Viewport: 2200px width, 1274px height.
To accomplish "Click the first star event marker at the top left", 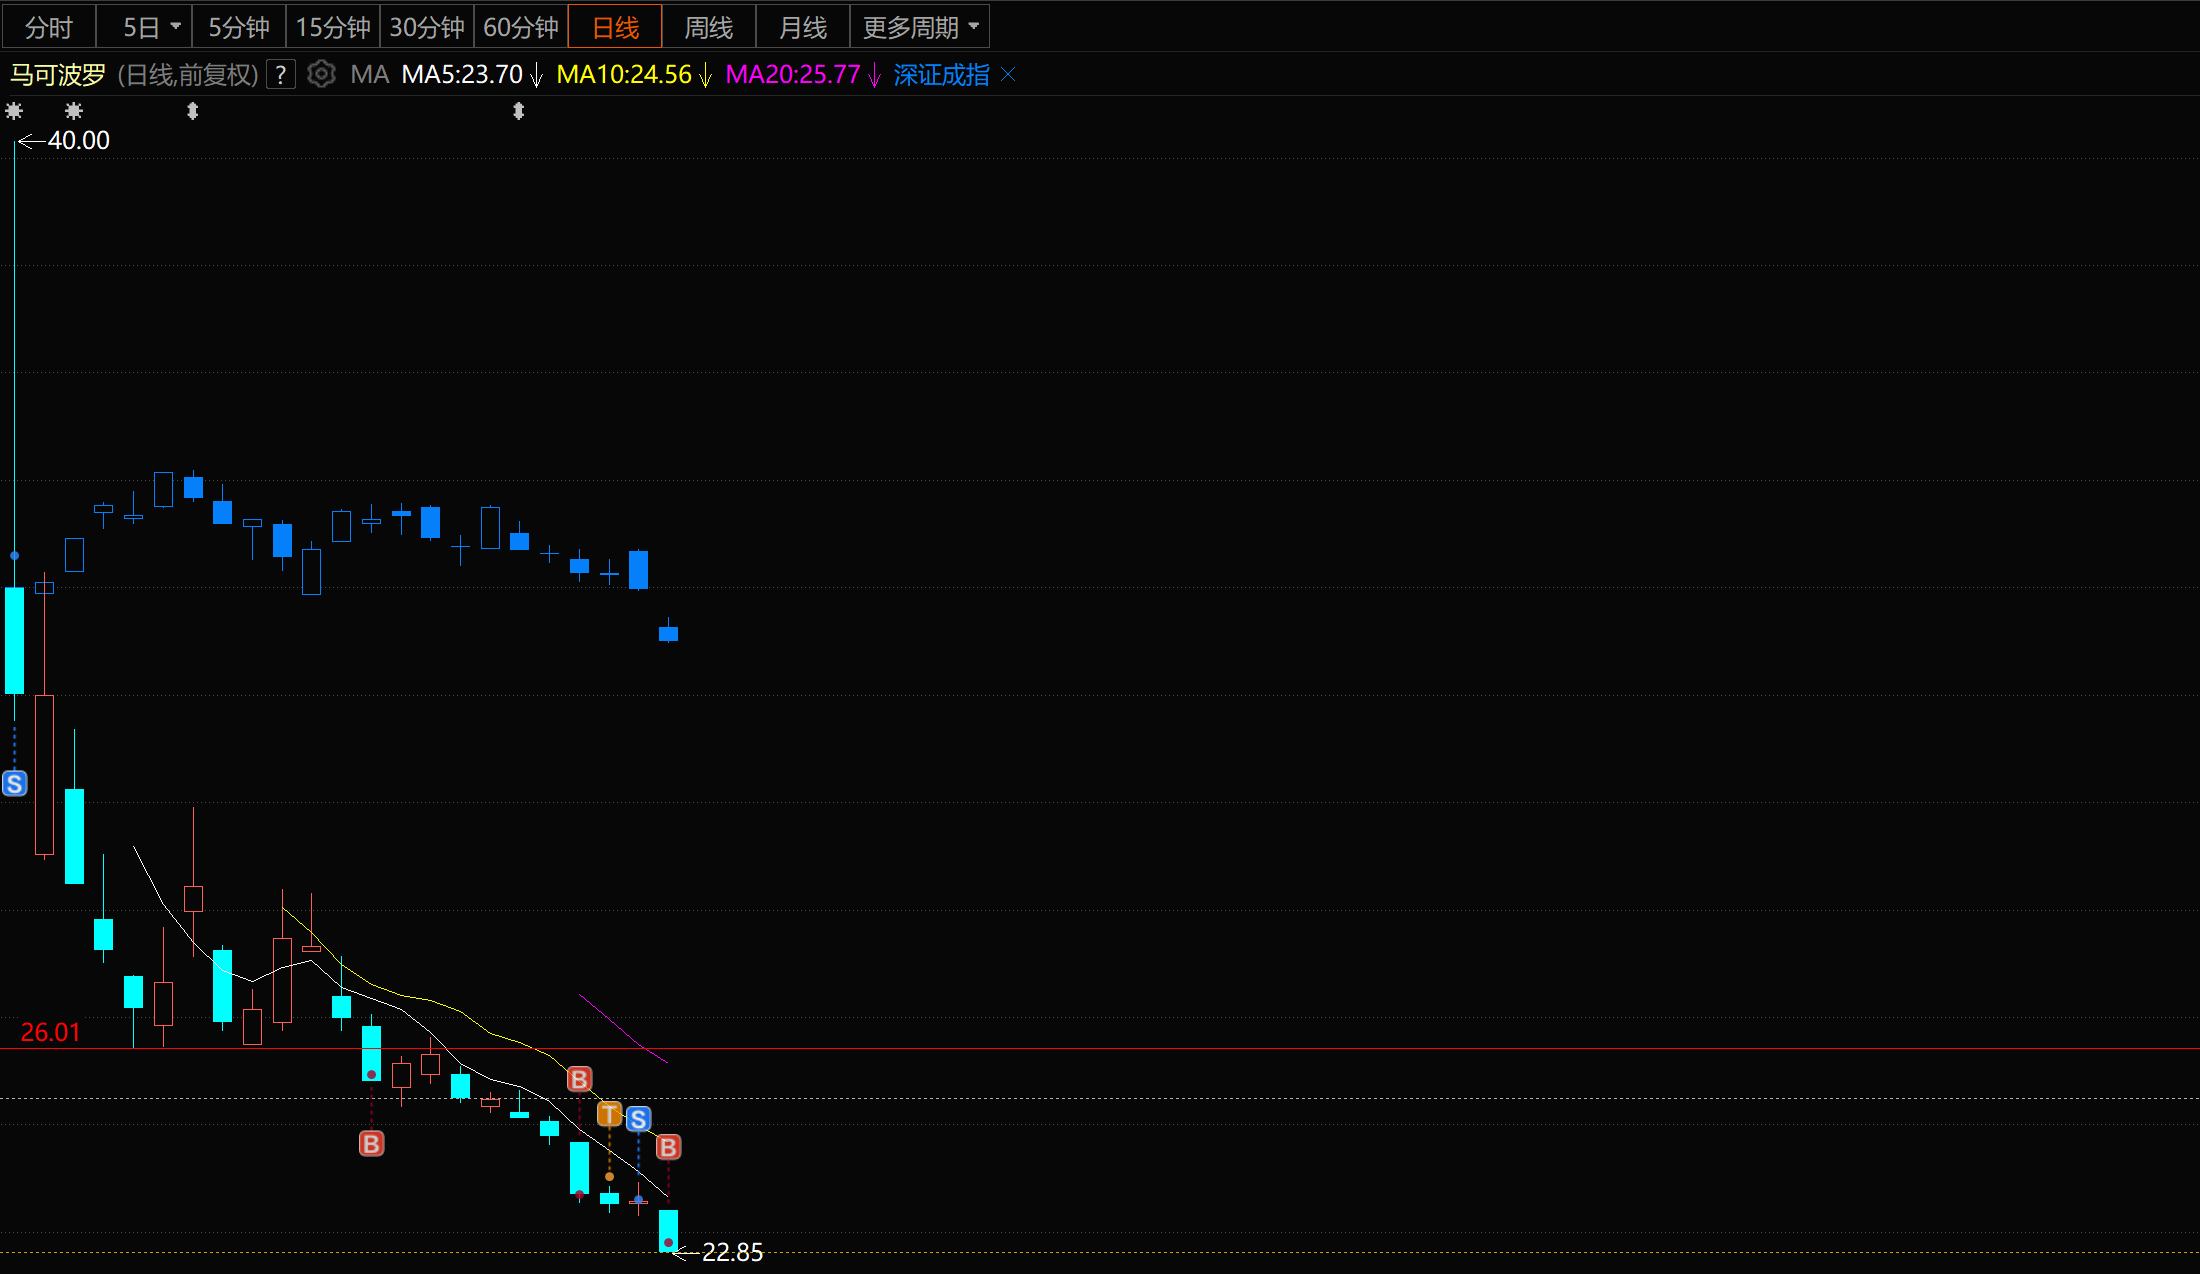I will (x=14, y=111).
